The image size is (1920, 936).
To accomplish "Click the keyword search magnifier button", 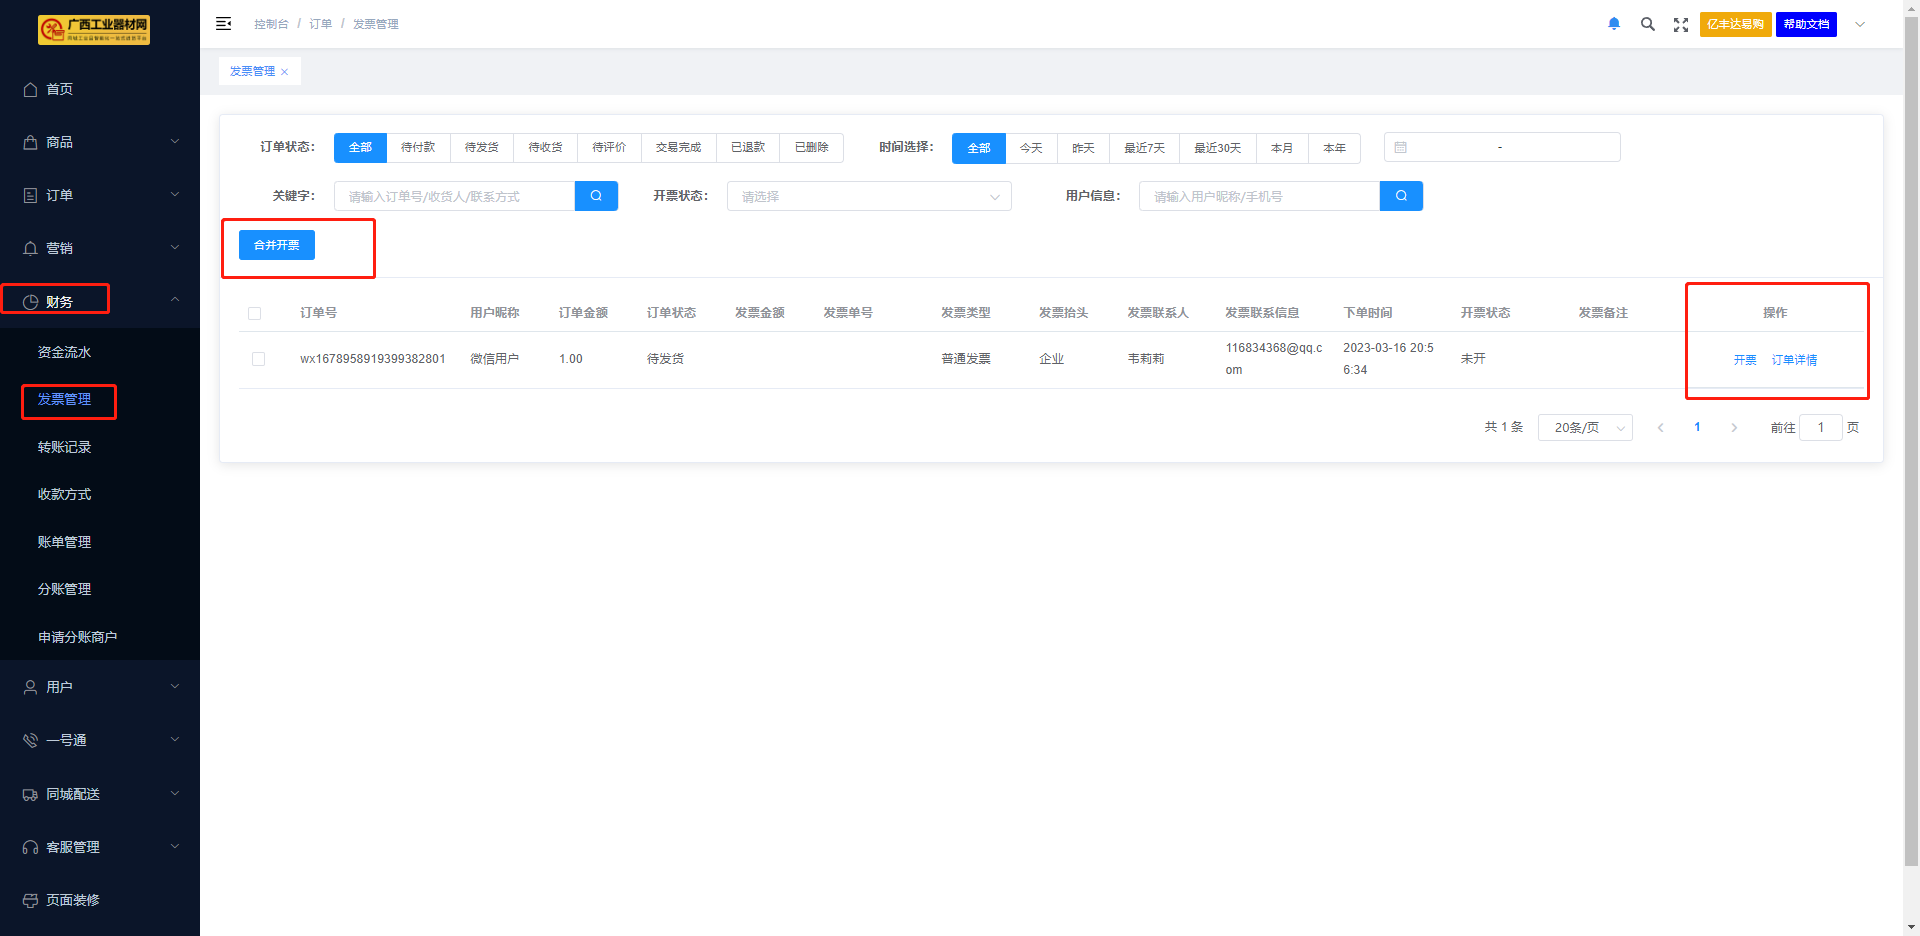I will pyautogui.click(x=596, y=196).
